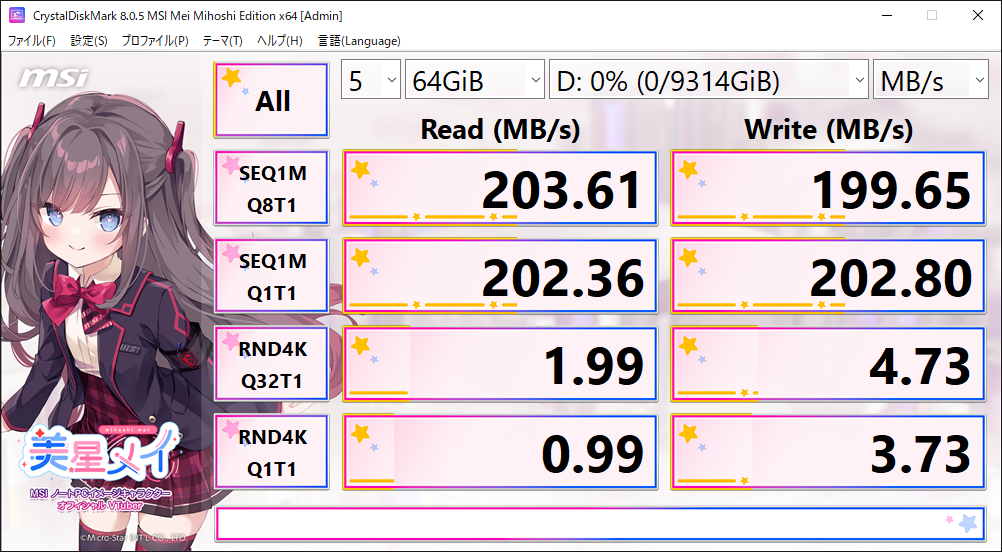1002x552 pixels.
Task: Open the drive selector showing D: 0%
Action: 709,79
